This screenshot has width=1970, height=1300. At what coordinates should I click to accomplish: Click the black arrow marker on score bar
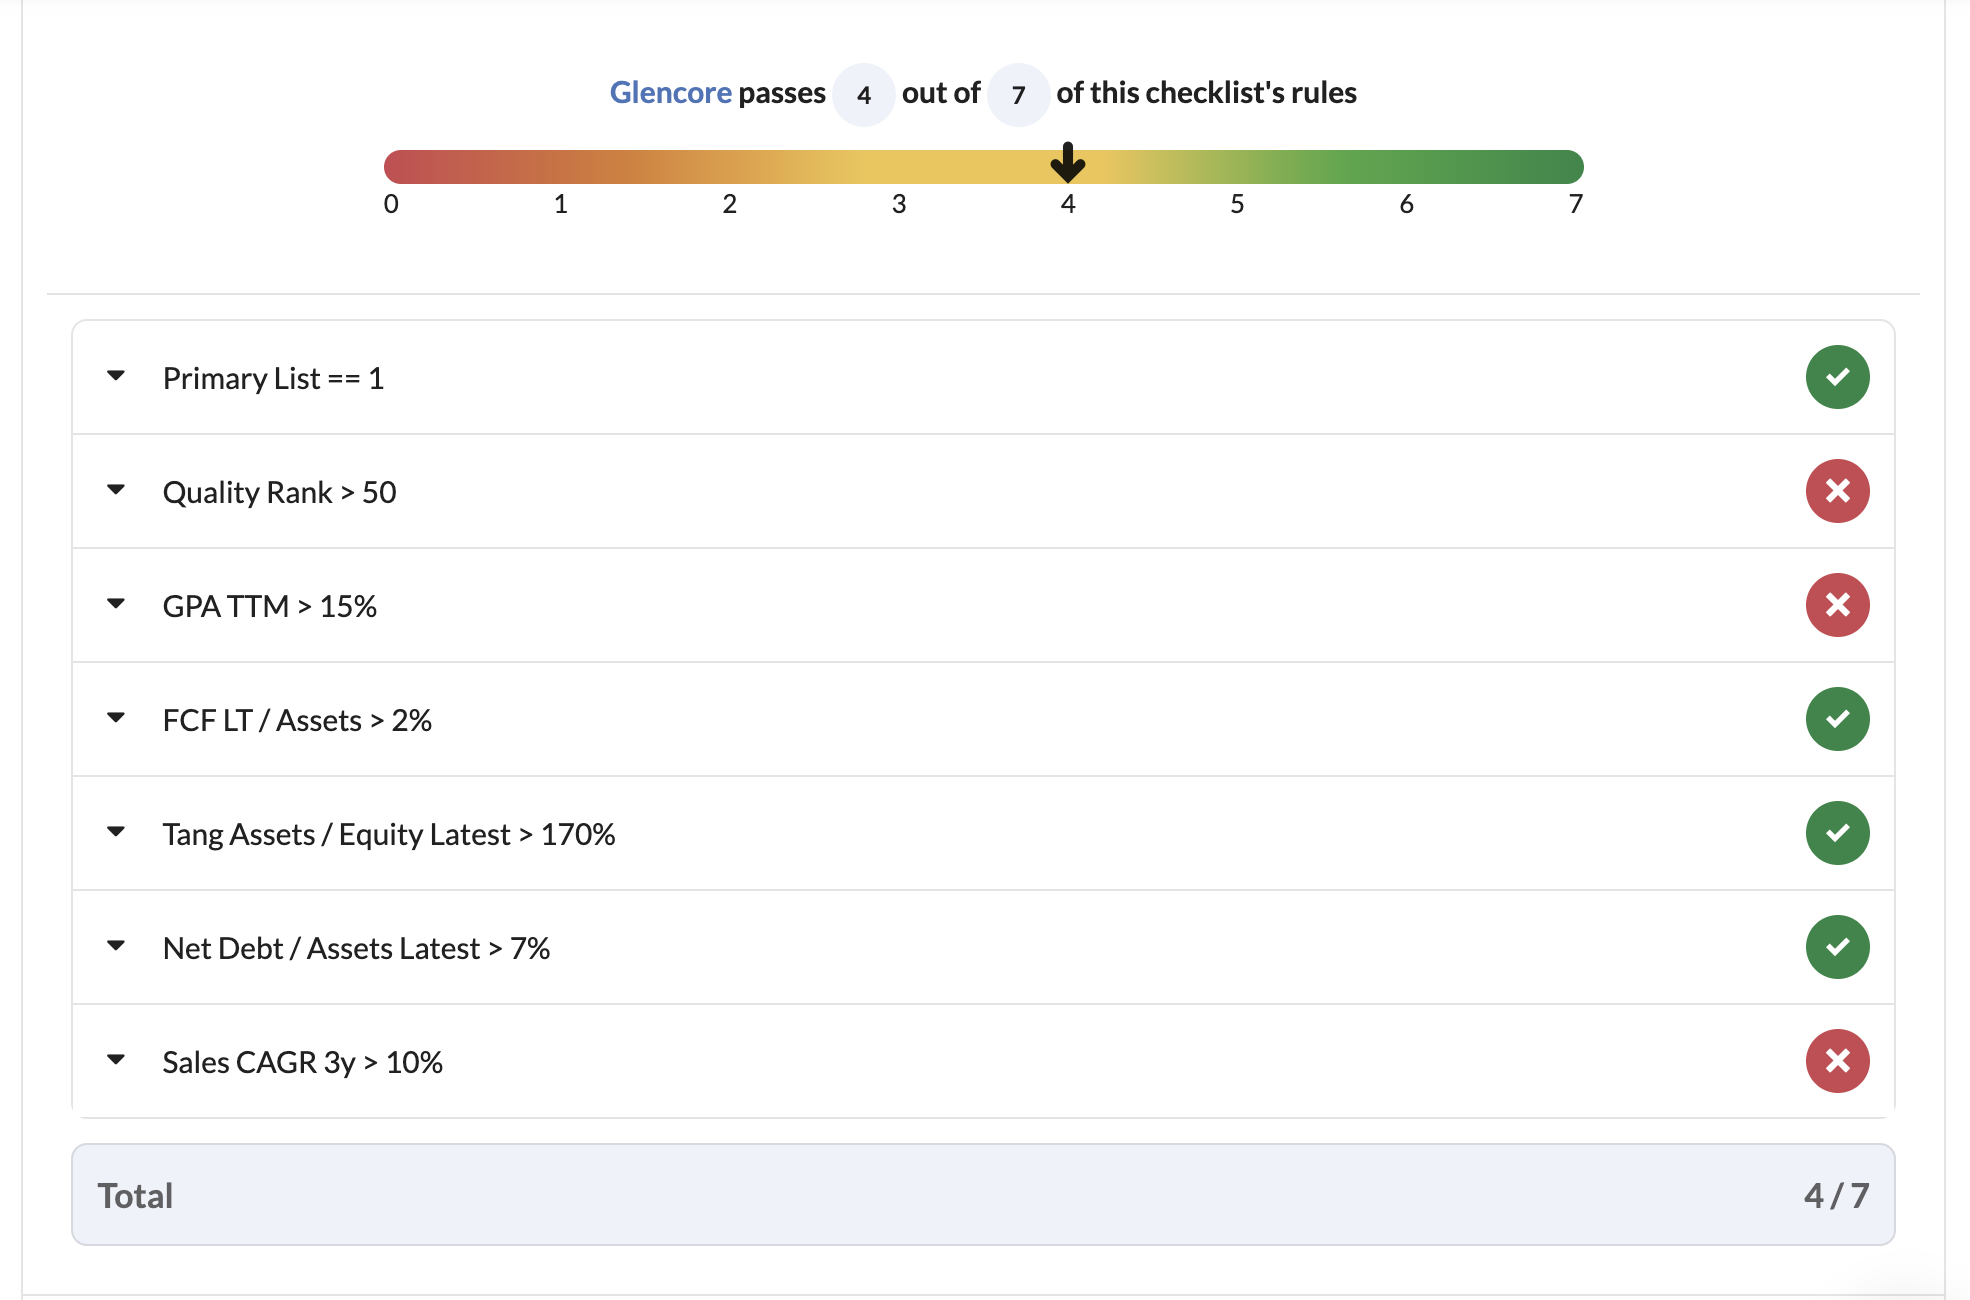[1068, 162]
